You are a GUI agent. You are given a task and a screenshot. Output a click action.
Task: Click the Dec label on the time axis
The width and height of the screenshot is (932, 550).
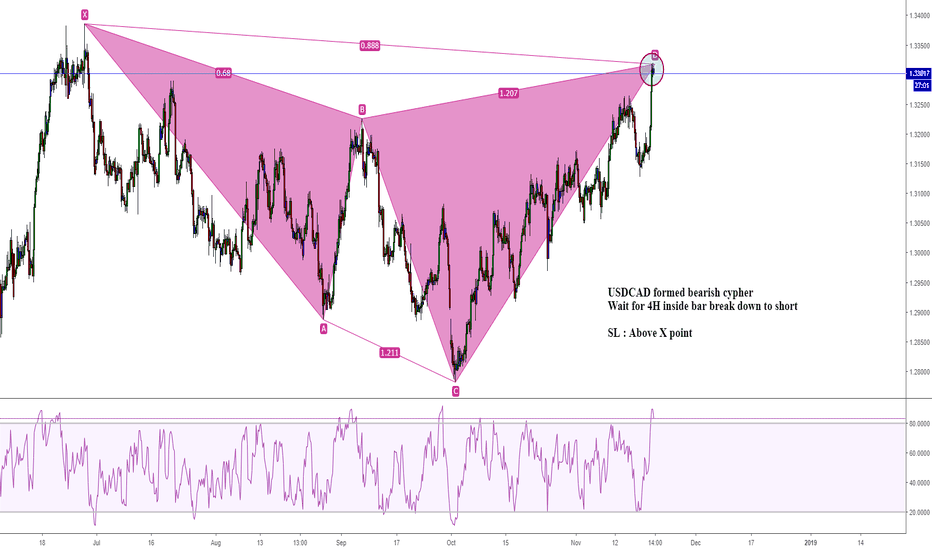click(x=695, y=543)
